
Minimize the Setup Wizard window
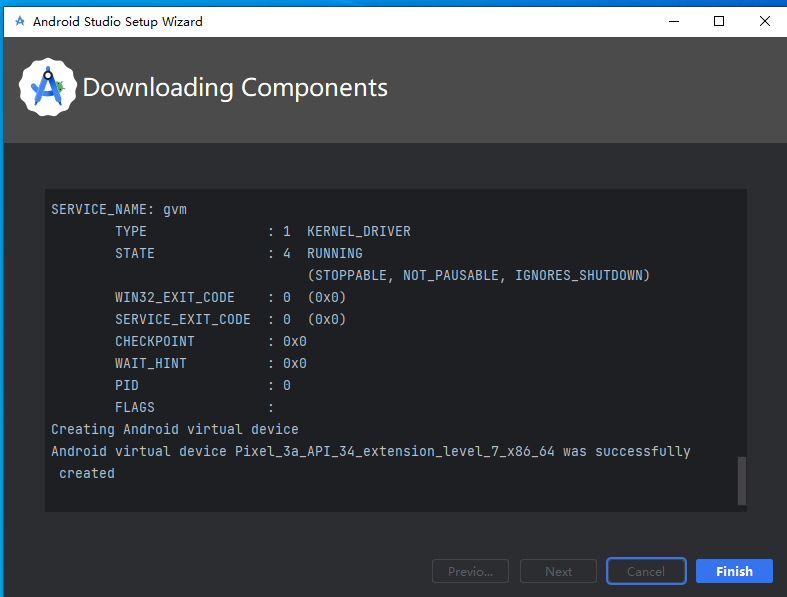coord(674,21)
